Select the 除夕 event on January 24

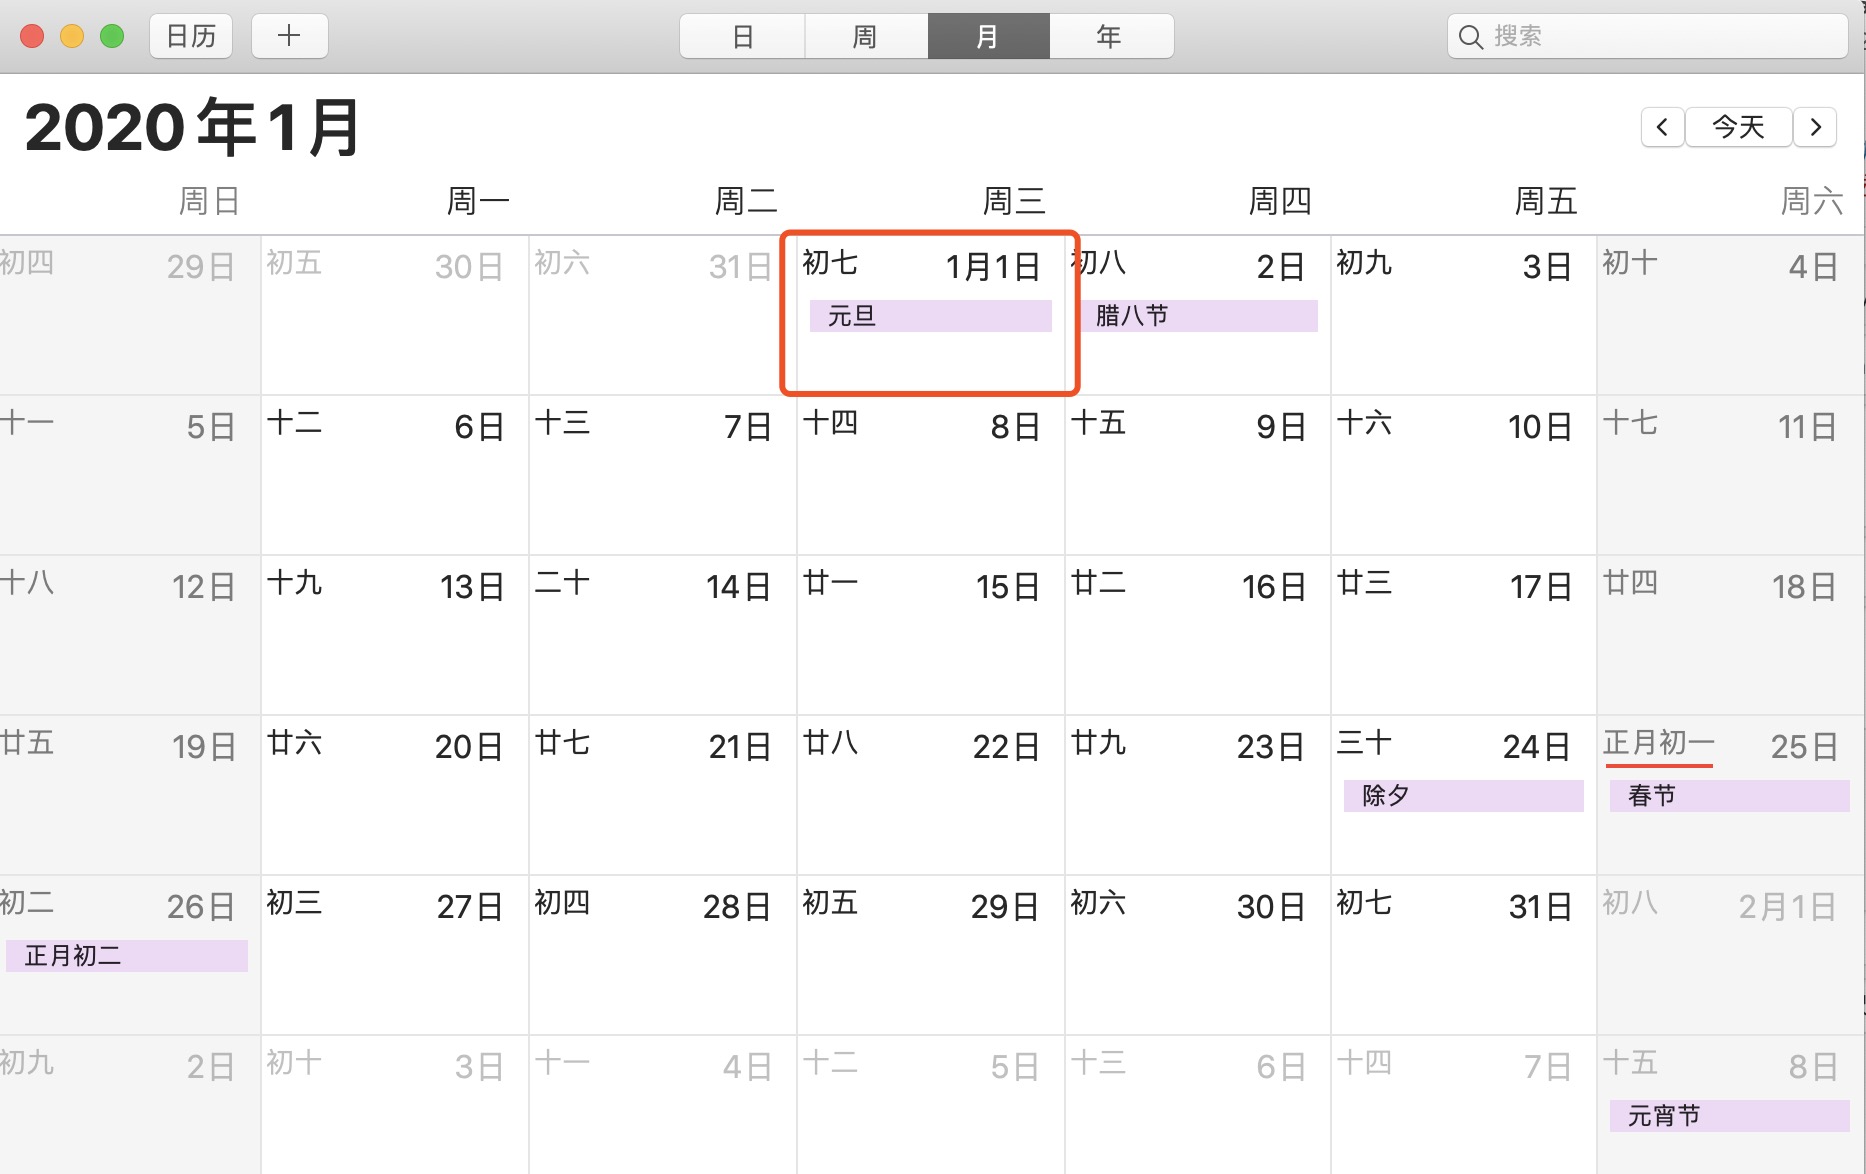[x=1463, y=796]
